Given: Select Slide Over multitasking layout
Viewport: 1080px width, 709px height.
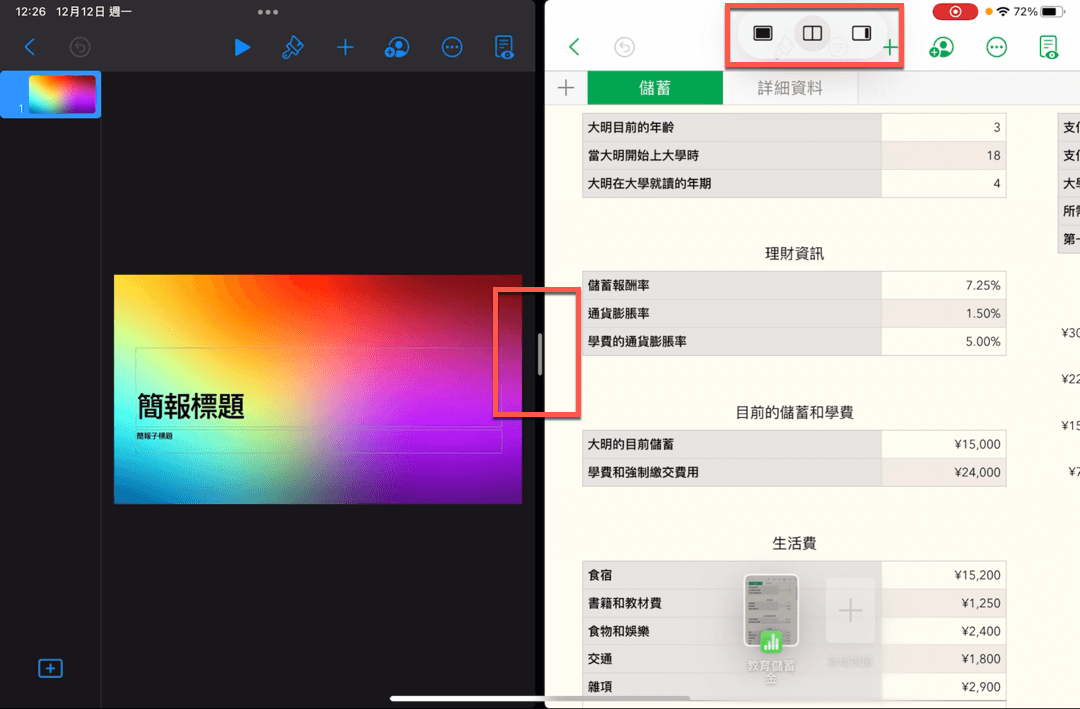Looking at the screenshot, I should pyautogui.click(x=861, y=33).
